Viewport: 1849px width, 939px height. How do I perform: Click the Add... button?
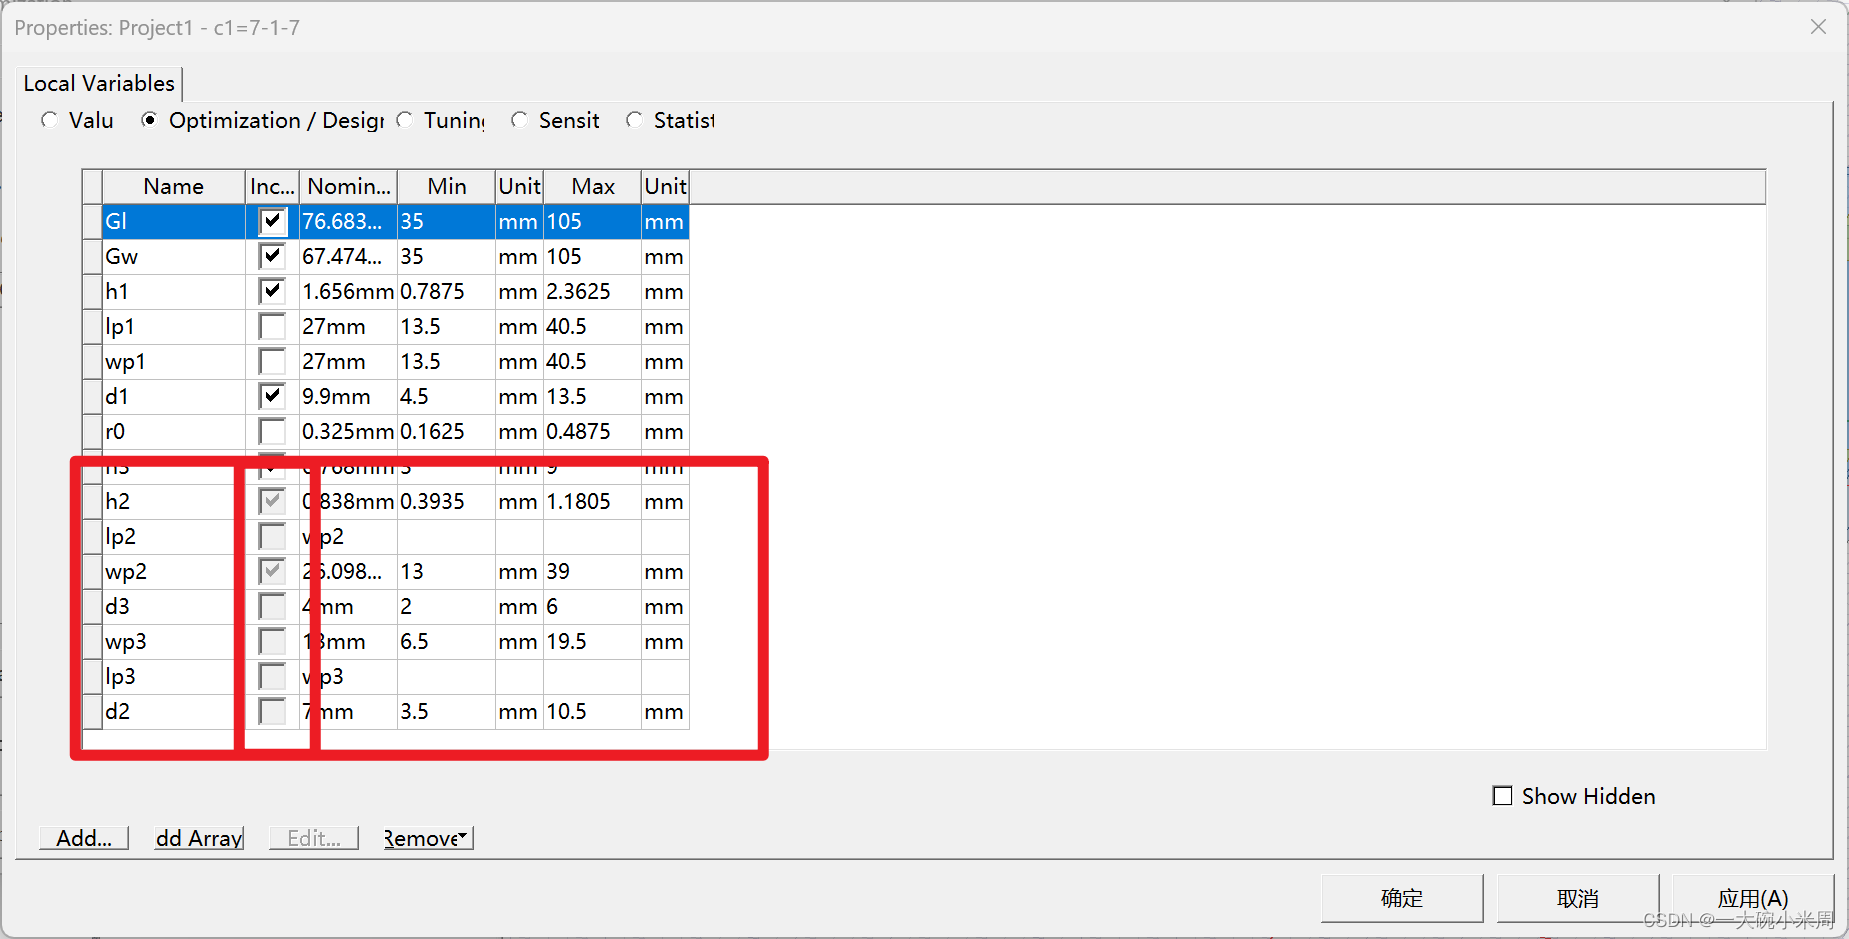click(x=84, y=838)
